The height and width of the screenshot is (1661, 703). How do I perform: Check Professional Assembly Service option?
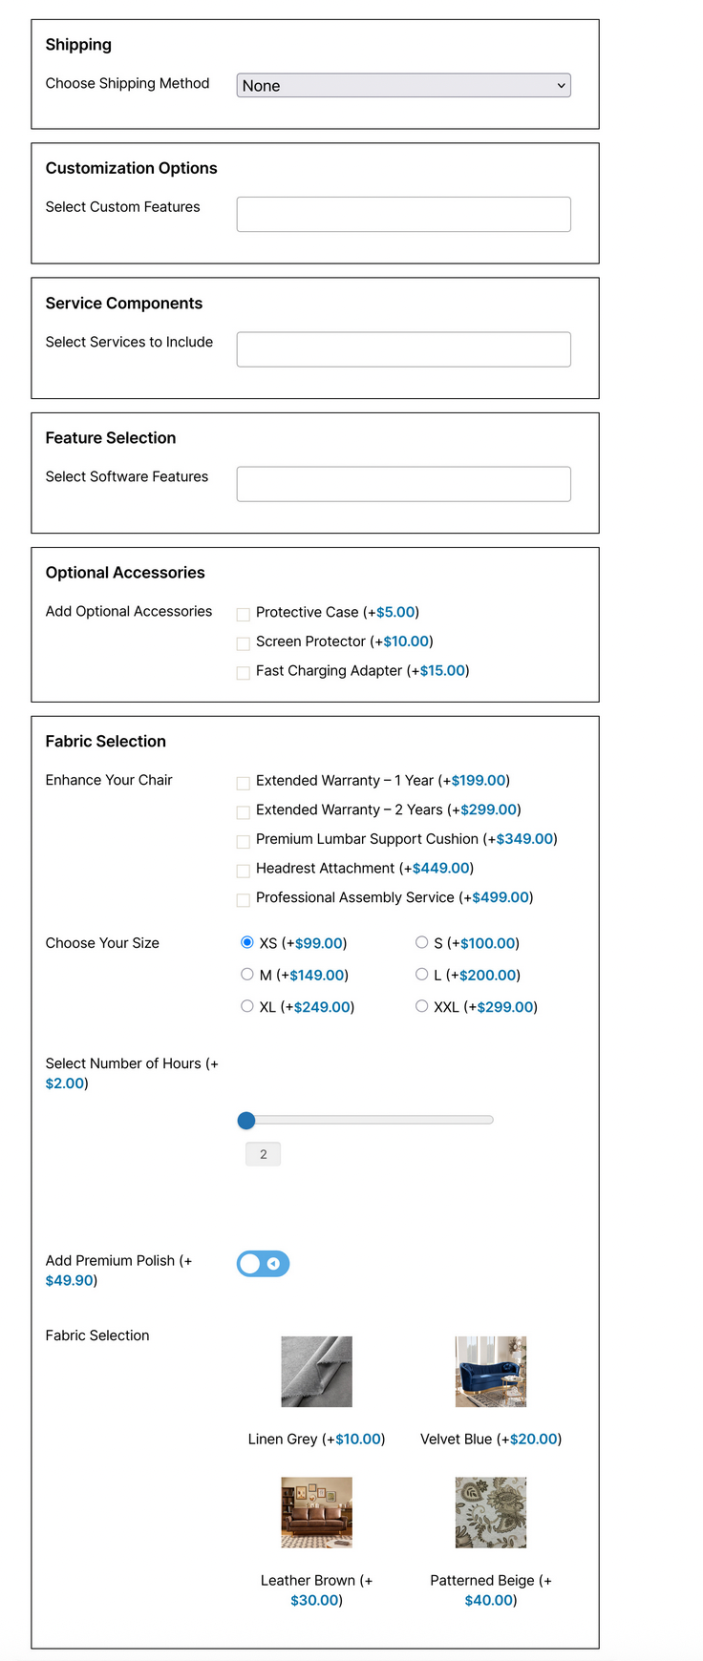pos(243,899)
